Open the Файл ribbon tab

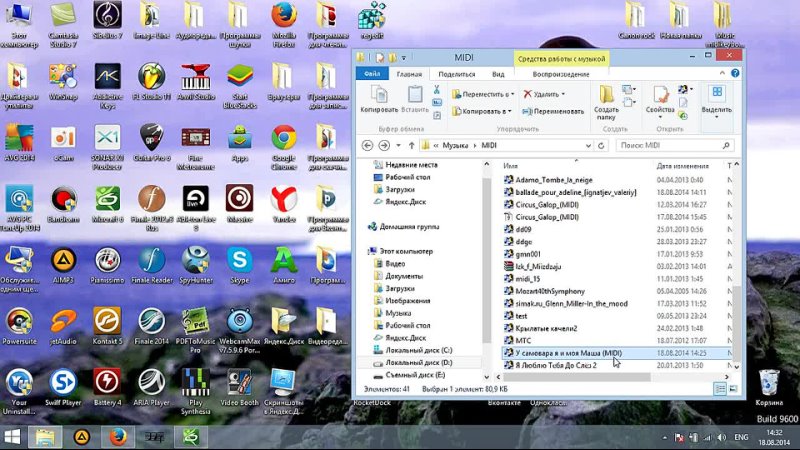point(372,73)
